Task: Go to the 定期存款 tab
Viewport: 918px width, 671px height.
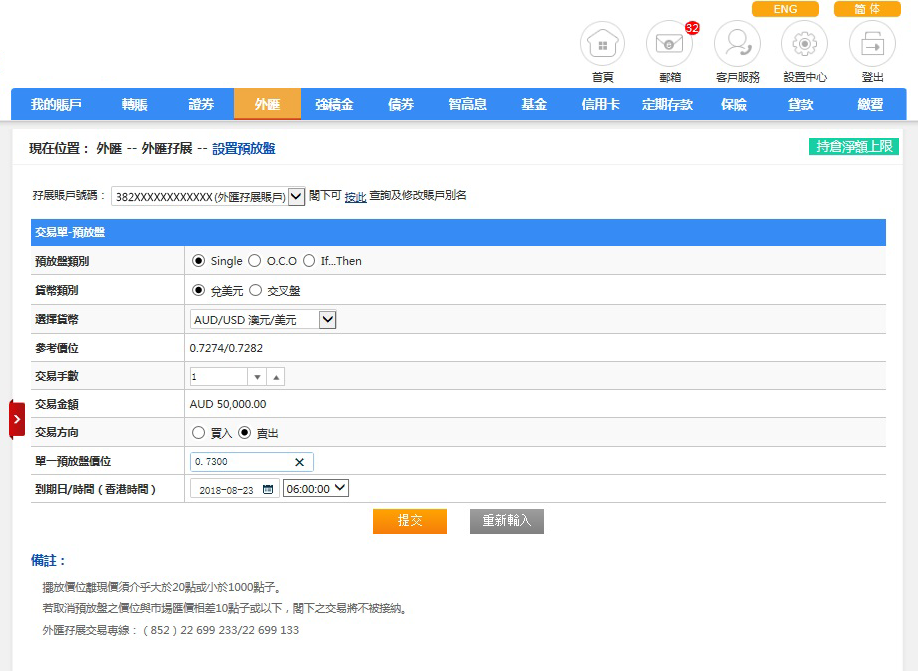Action: 667,104
